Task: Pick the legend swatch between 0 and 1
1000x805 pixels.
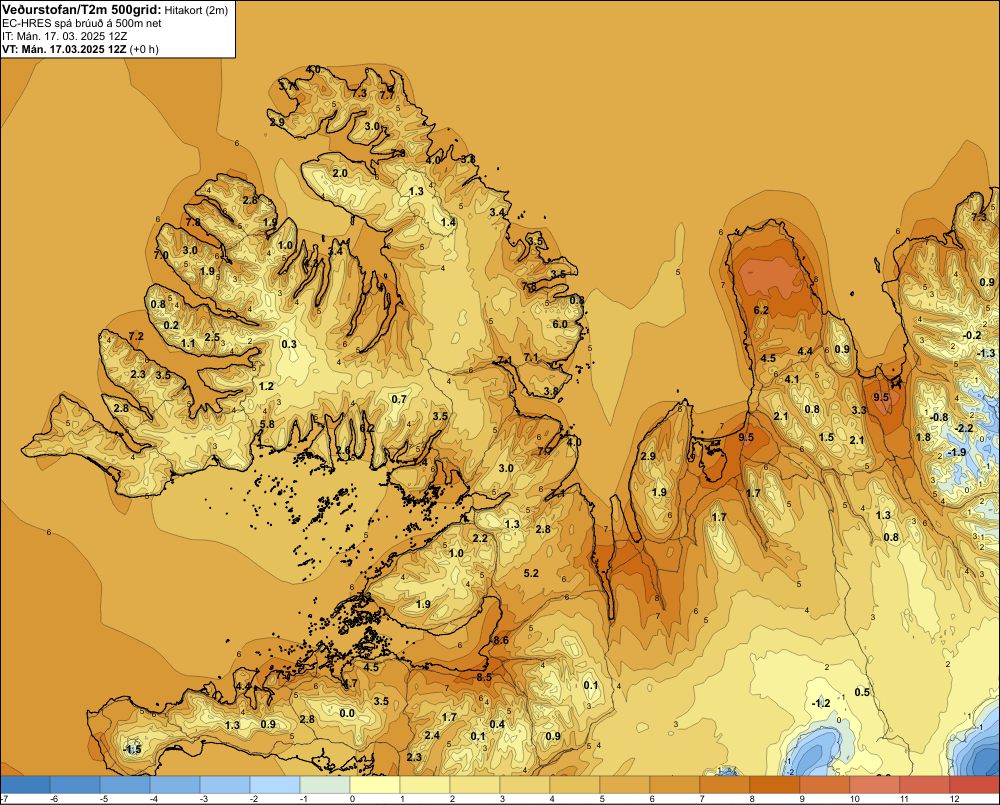Action: point(375,784)
